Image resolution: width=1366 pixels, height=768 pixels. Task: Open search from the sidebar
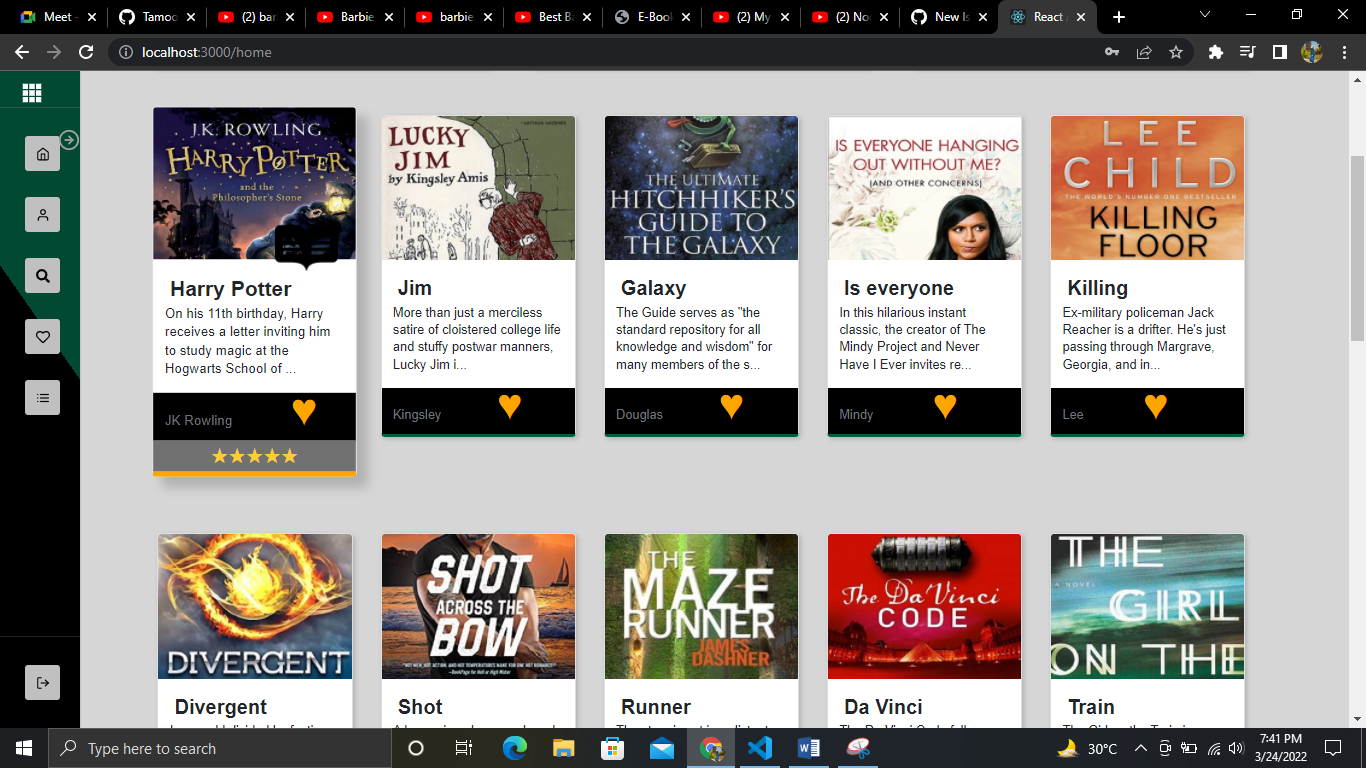pyautogui.click(x=41, y=275)
